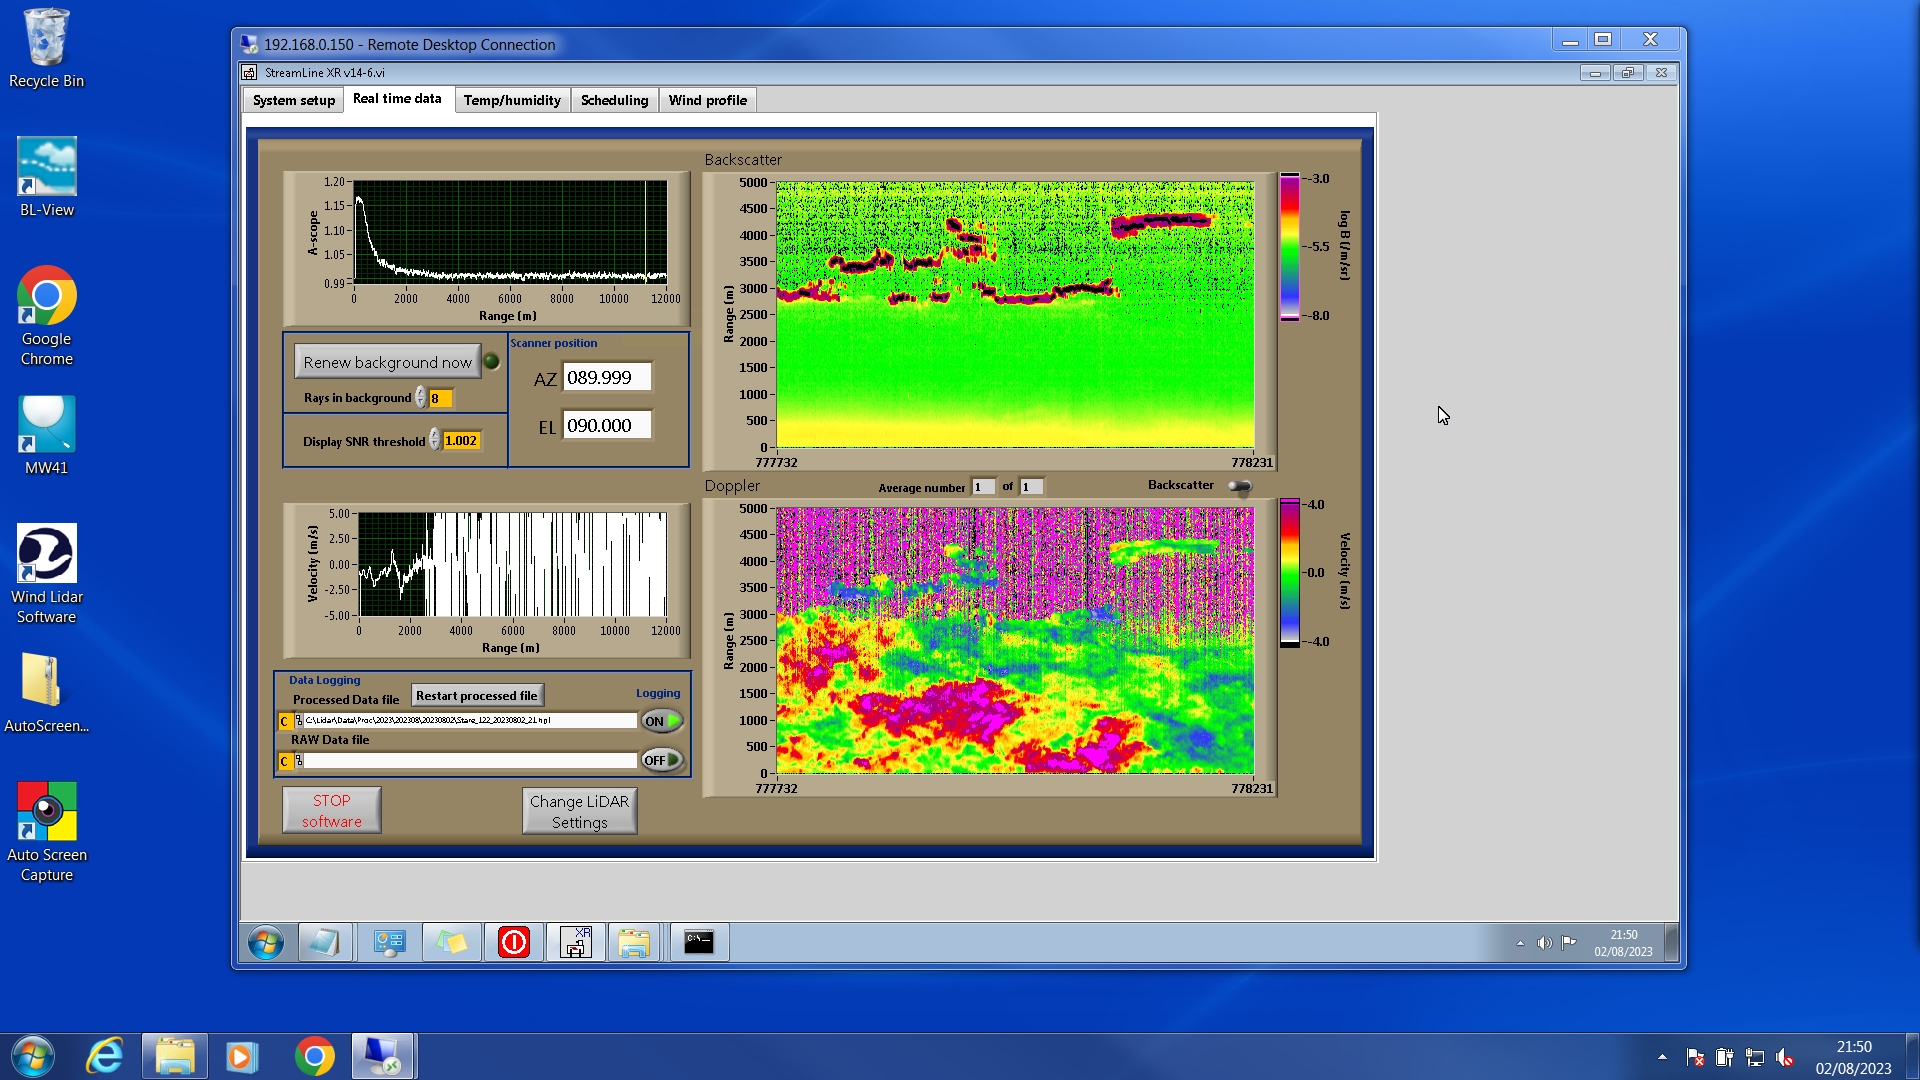Click the Display SNR threshold stepper arrows
Image resolution: width=1920 pixels, height=1080 pixels.
point(435,440)
